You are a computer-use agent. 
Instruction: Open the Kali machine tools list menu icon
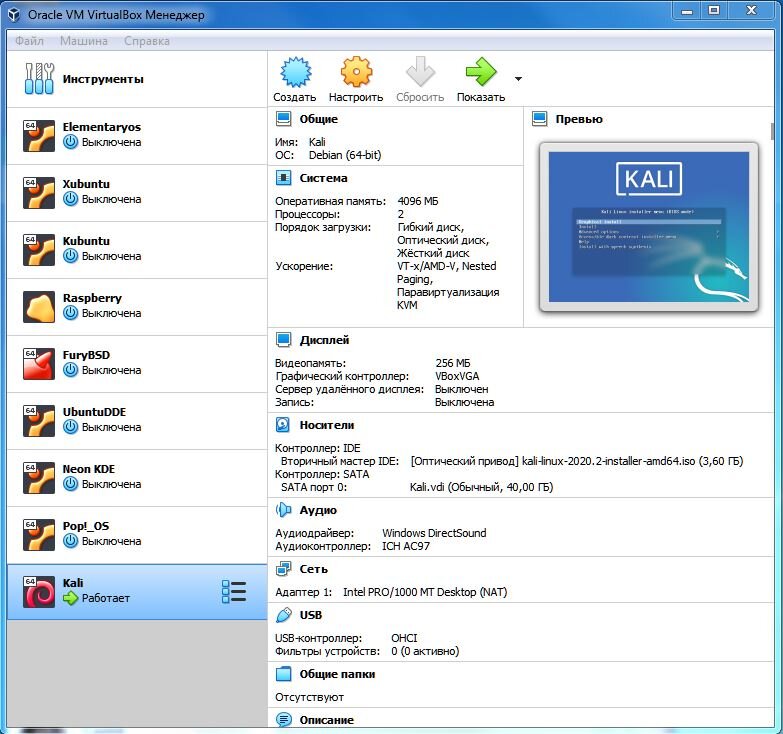point(234,592)
